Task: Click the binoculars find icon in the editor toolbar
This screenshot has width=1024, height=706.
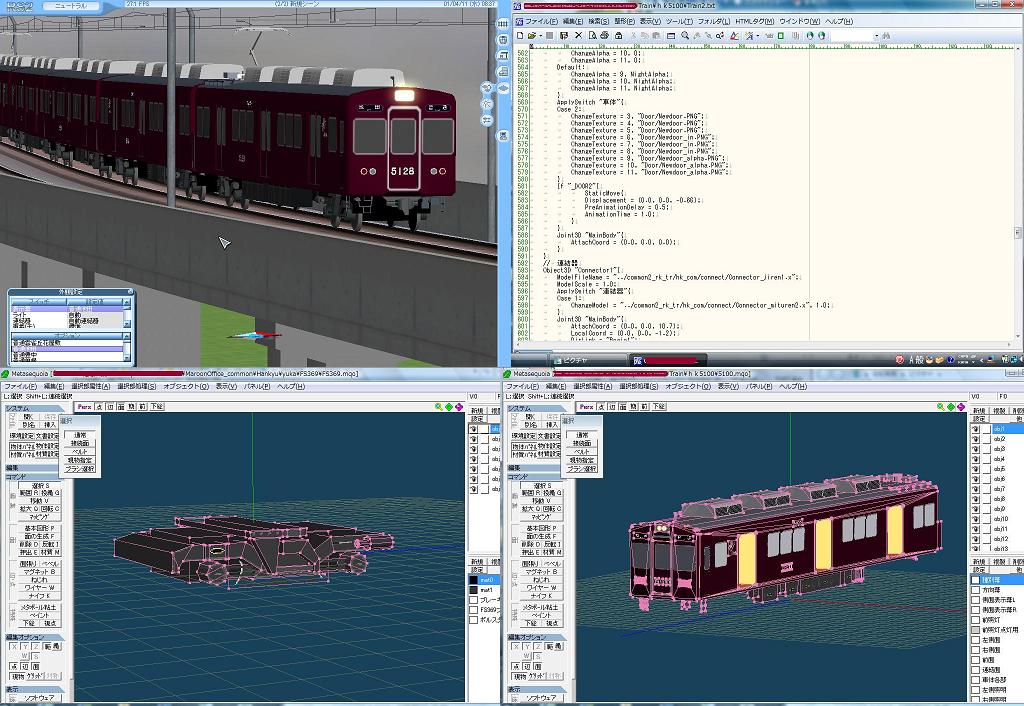Action: tap(886, 35)
